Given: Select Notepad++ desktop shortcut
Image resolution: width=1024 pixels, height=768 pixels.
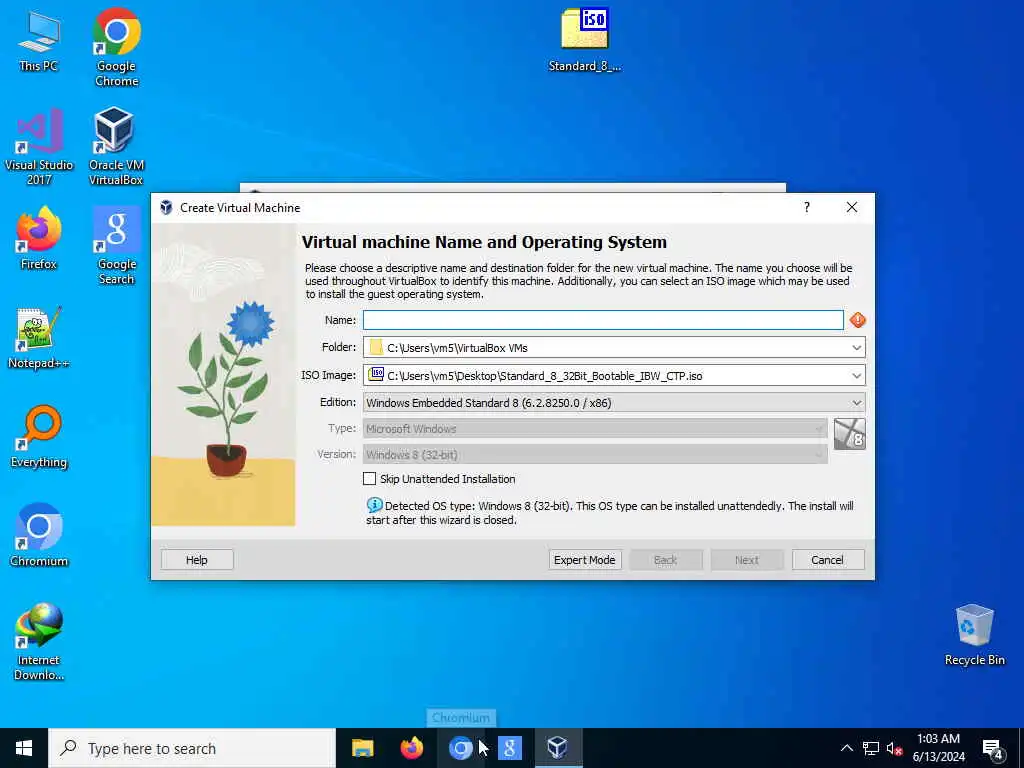Looking at the screenshot, I should point(39,338).
